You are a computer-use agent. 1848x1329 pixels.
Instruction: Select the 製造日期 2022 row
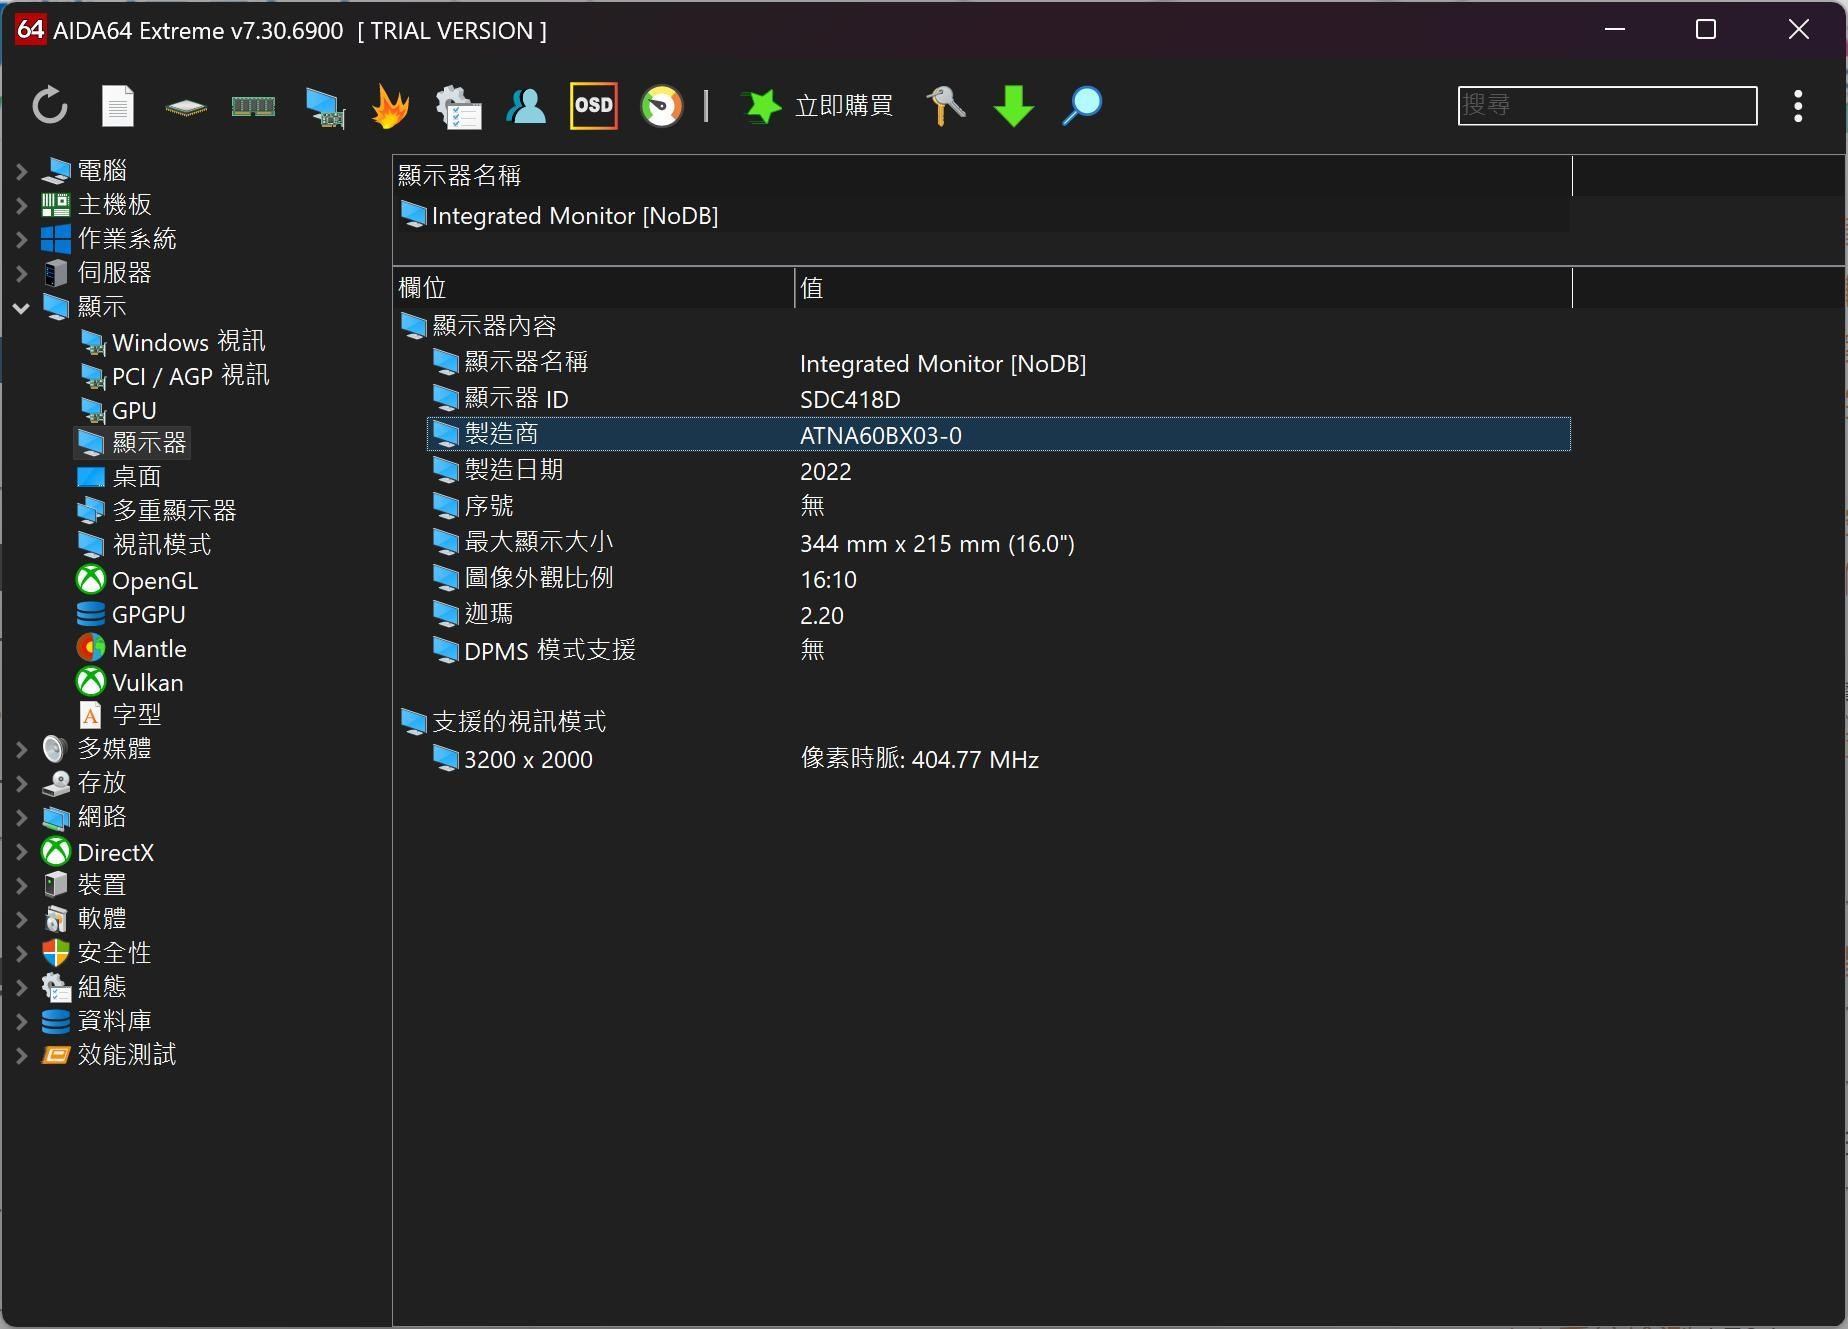(999, 471)
